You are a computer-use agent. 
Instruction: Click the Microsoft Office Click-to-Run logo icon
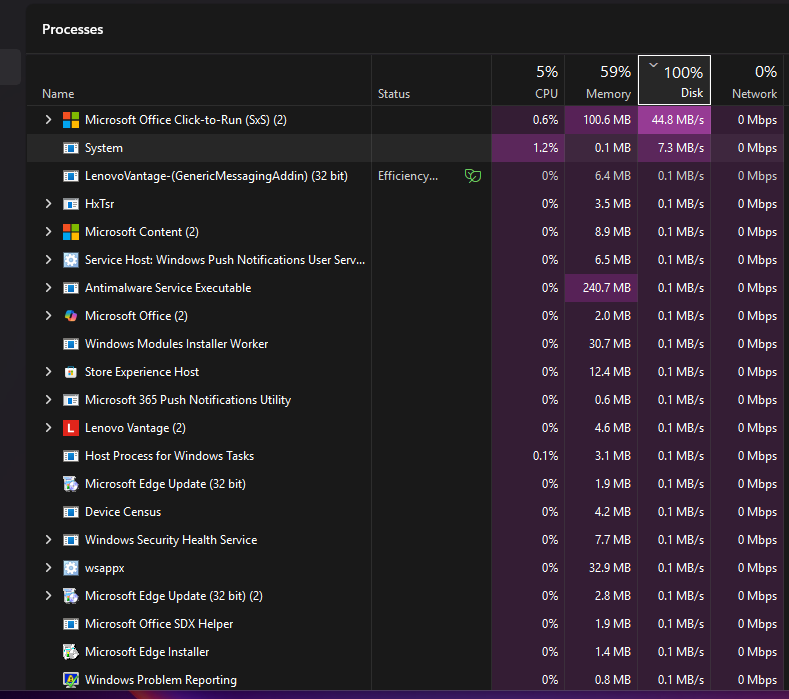(x=71, y=120)
